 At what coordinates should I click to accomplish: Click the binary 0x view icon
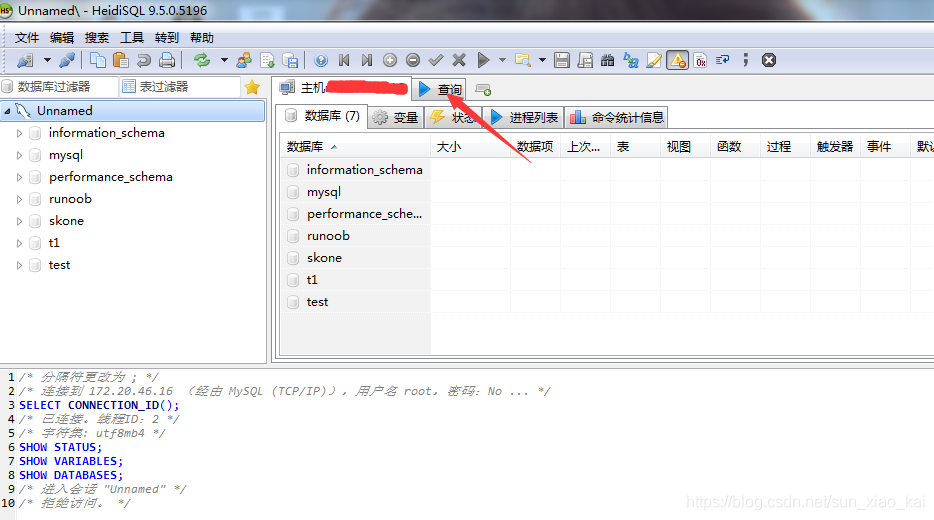click(700, 60)
